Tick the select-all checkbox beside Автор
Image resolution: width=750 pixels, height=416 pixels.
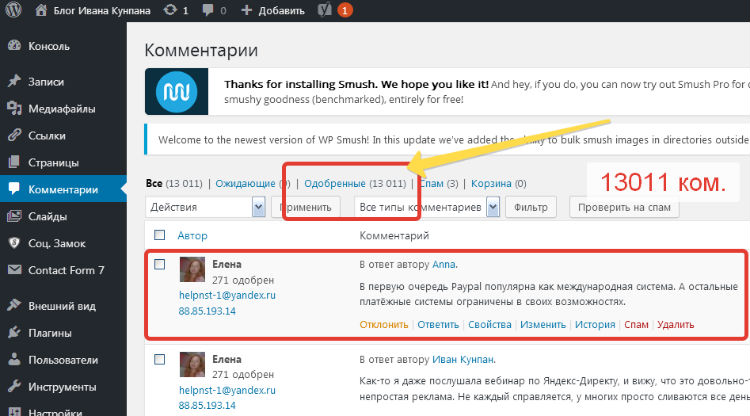159,235
